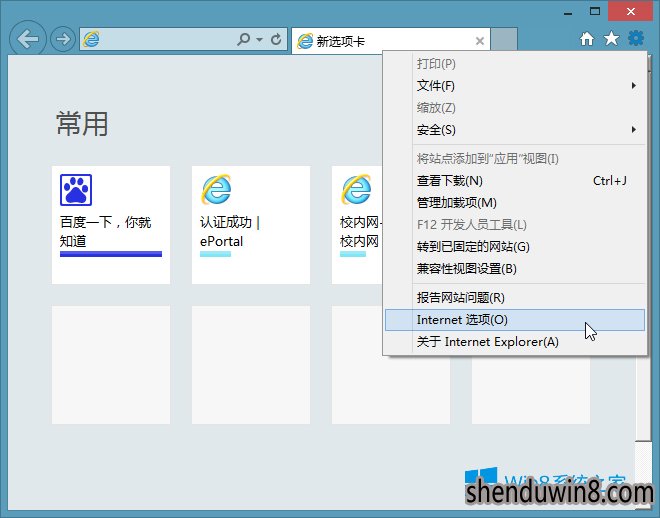This screenshot has height=518, width=660.
Task: Choose 查看下载(N) from the menu
Action: [x=515, y=181]
